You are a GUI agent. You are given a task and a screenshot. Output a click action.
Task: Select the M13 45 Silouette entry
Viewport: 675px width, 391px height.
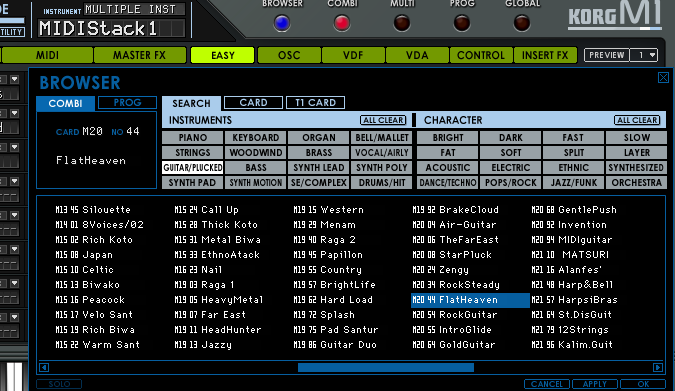point(93,210)
